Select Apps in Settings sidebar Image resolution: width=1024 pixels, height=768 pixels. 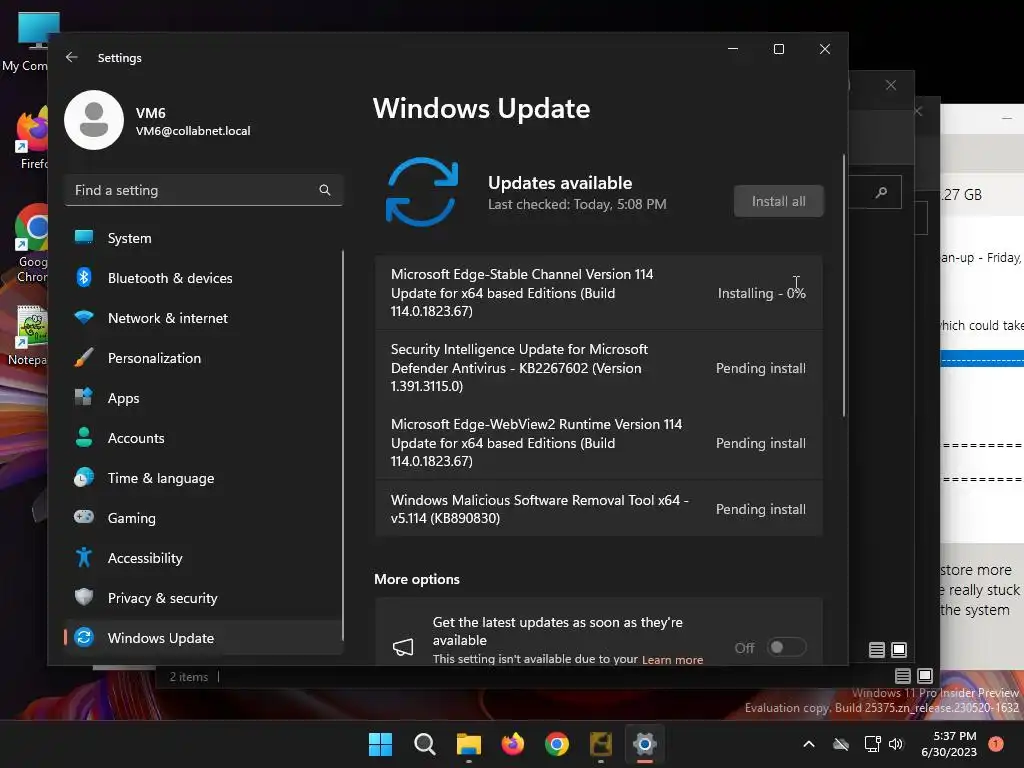[x=203, y=398]
